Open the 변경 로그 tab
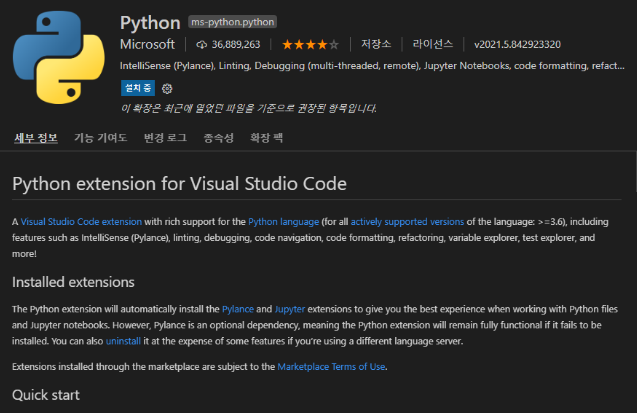This screenshot has height=413, width=637. click(x=165, y=138)
